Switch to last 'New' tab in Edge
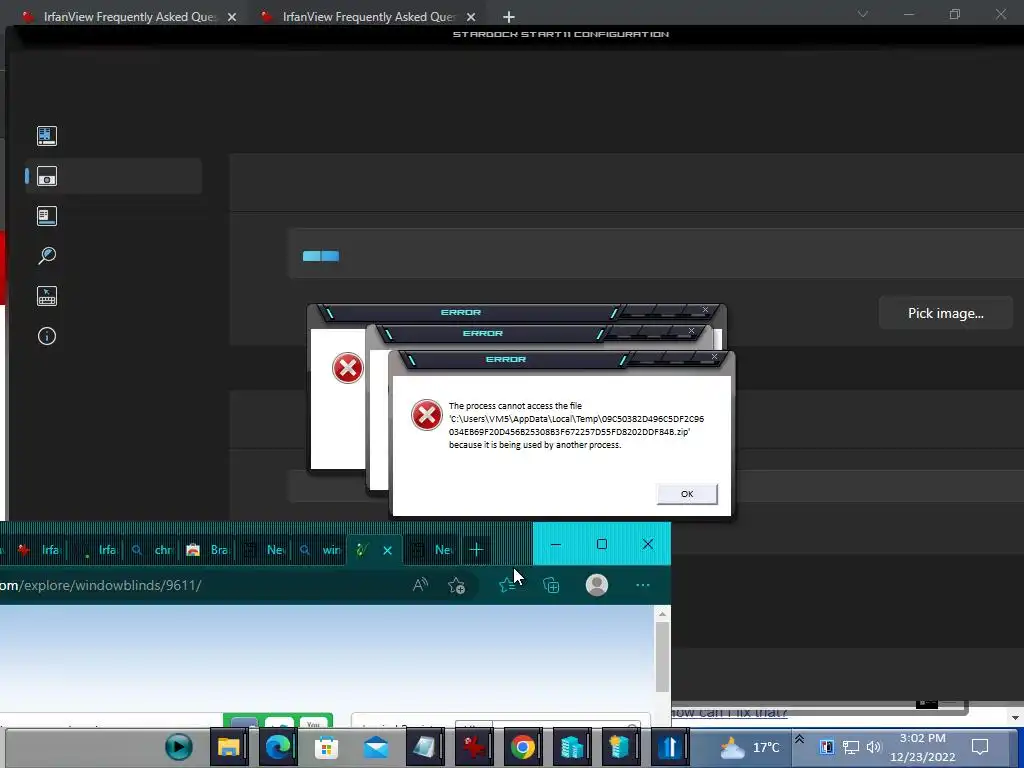 pos(432,550)
